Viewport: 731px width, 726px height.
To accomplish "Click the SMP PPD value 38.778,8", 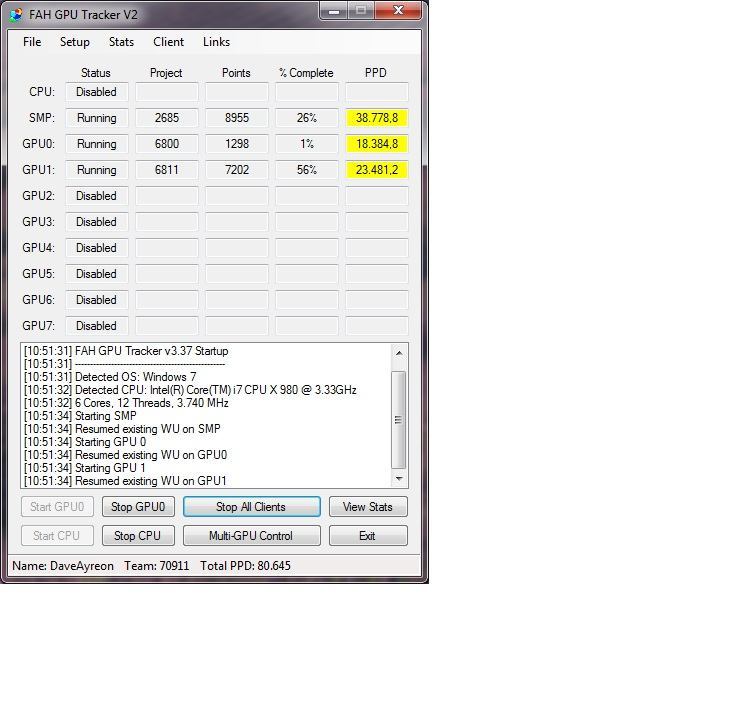I will (377, 118).
